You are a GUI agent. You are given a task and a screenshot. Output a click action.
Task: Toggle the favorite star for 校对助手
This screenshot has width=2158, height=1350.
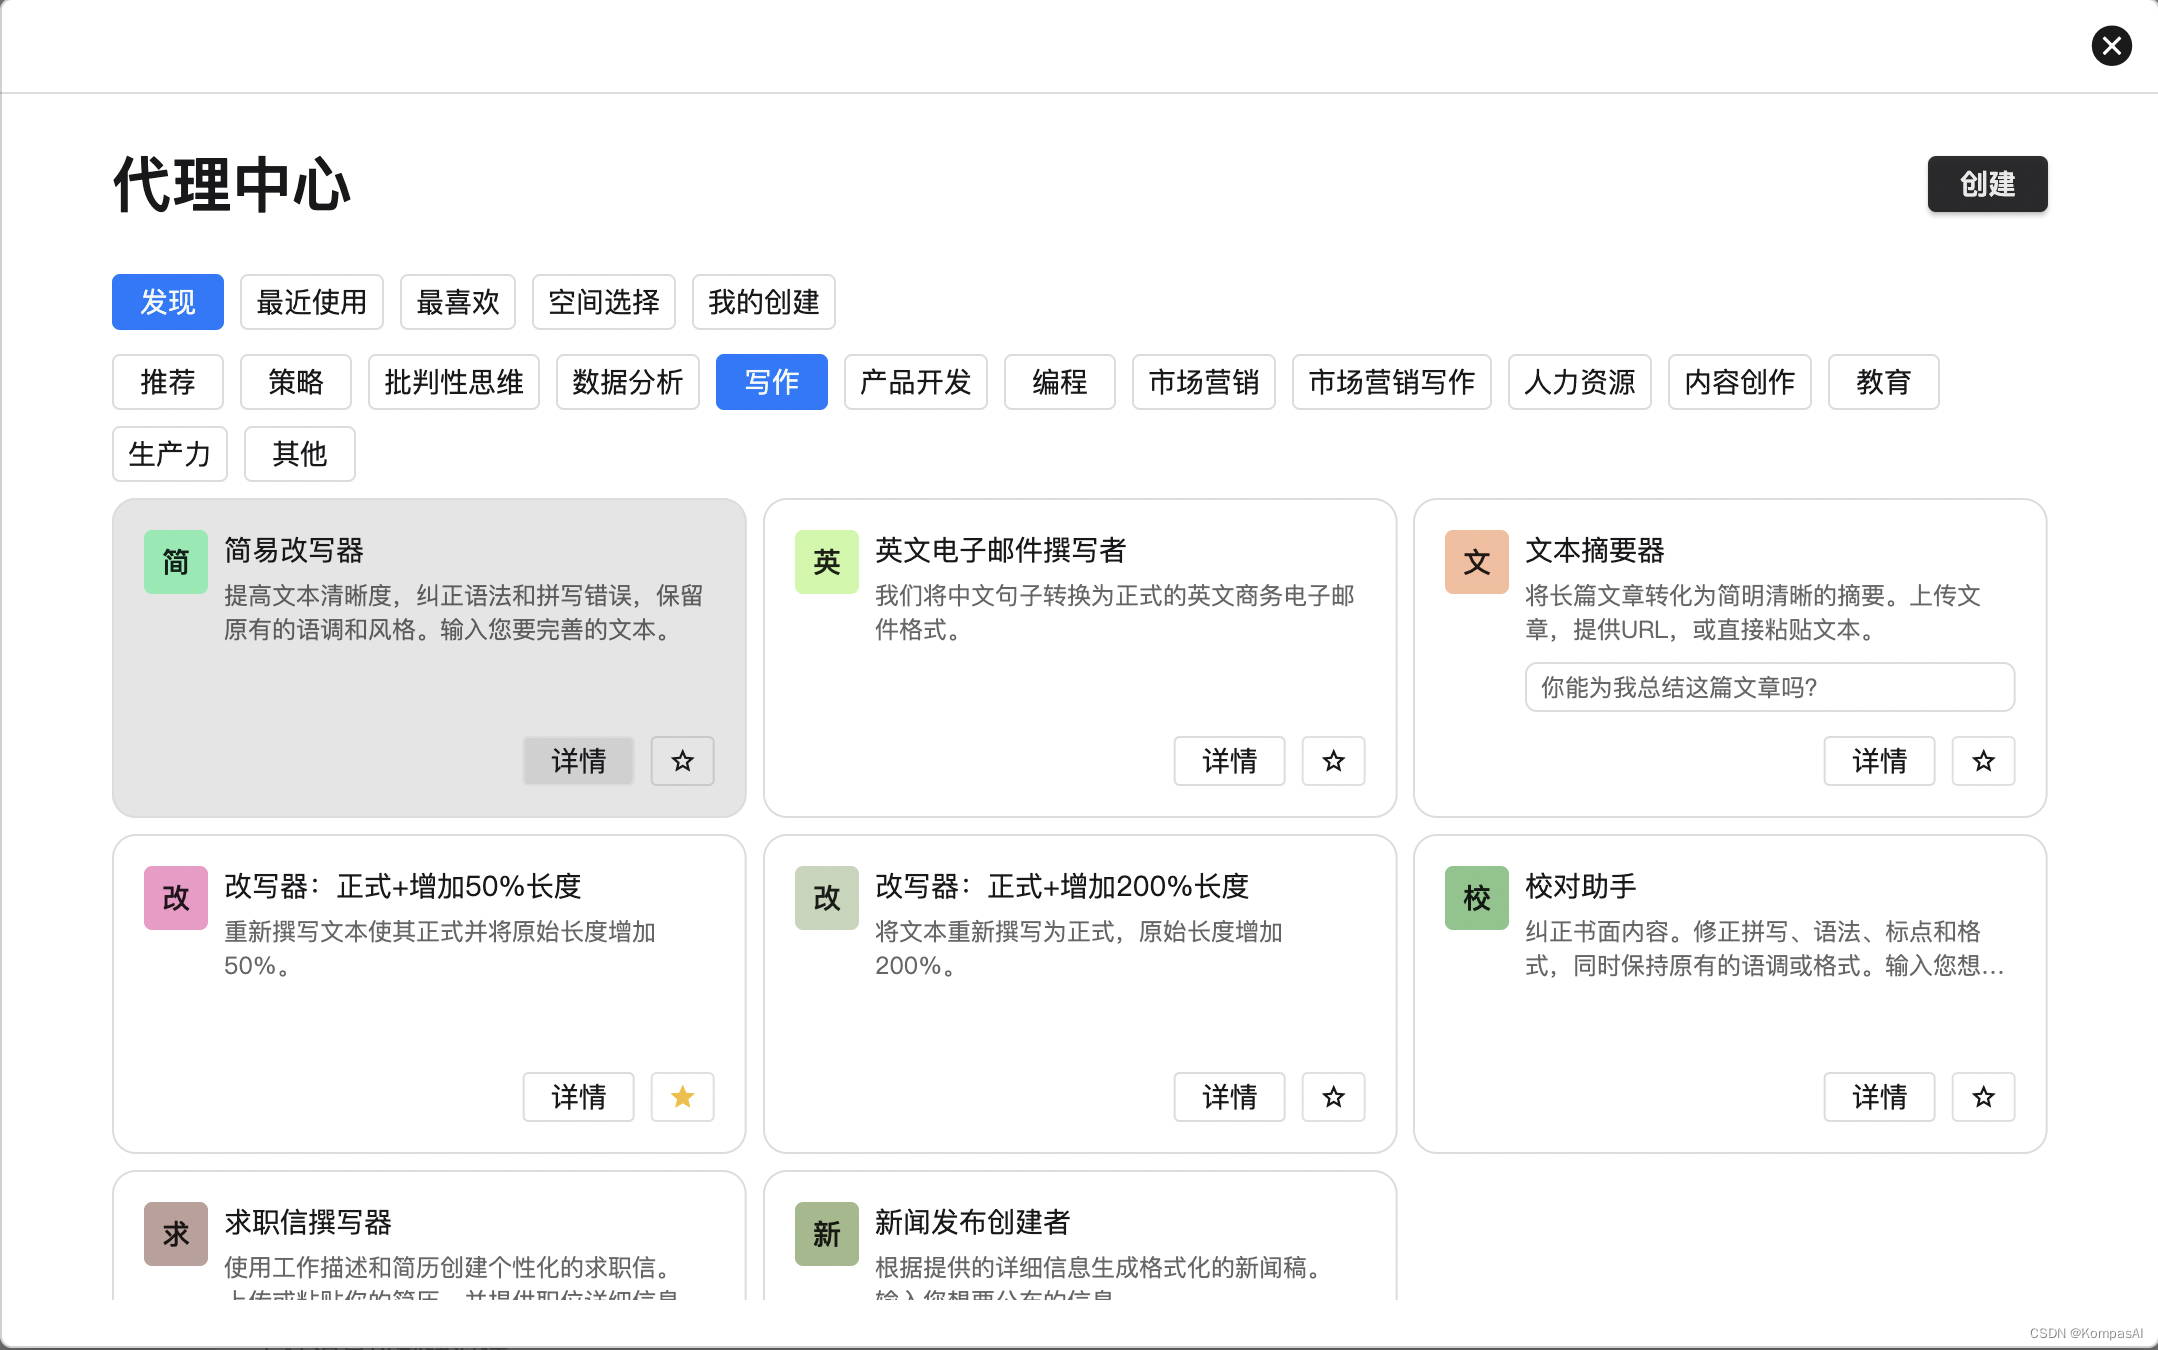point(1983,1097)
